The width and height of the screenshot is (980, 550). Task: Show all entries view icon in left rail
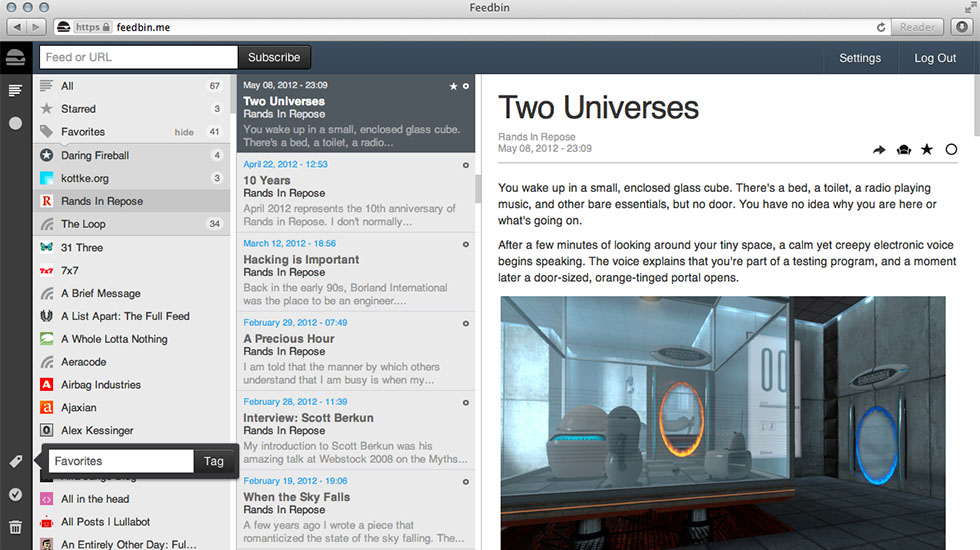(x=16, y=91)
